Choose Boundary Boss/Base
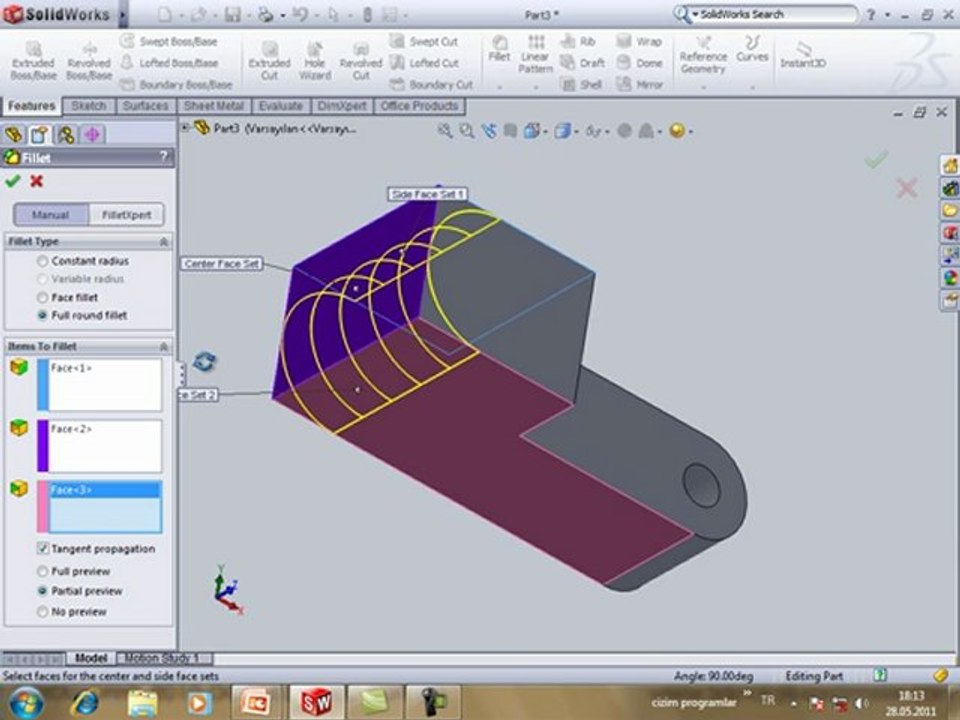 pyautogui.click(x=176, y=84)
